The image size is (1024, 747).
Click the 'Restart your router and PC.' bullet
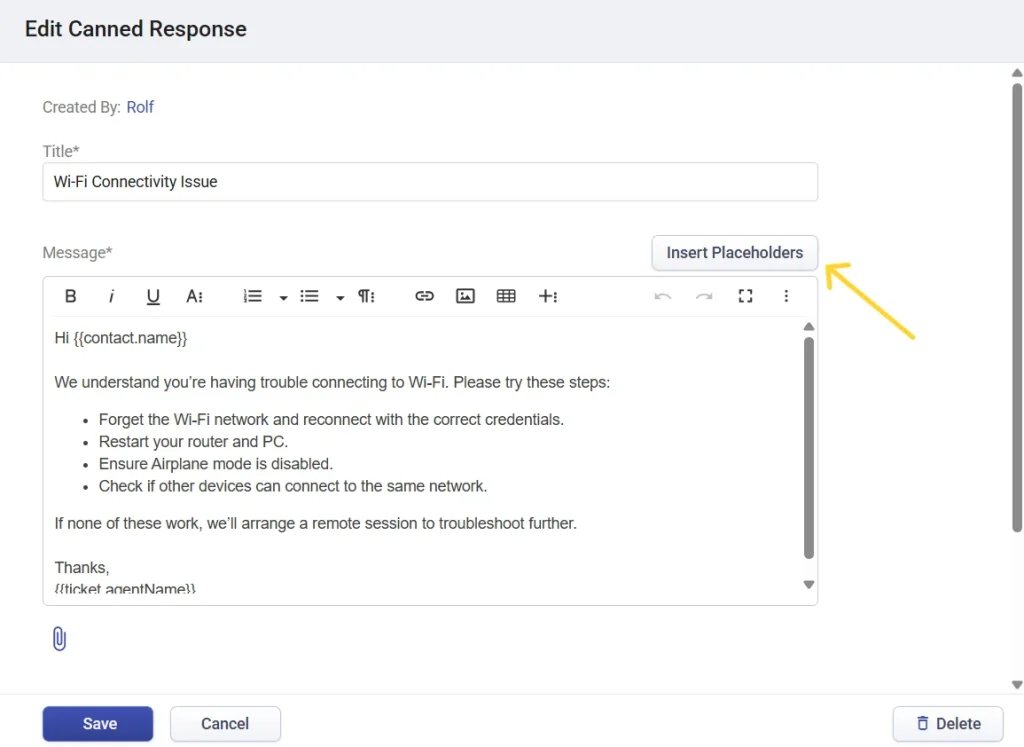click(x=193, y=442)
